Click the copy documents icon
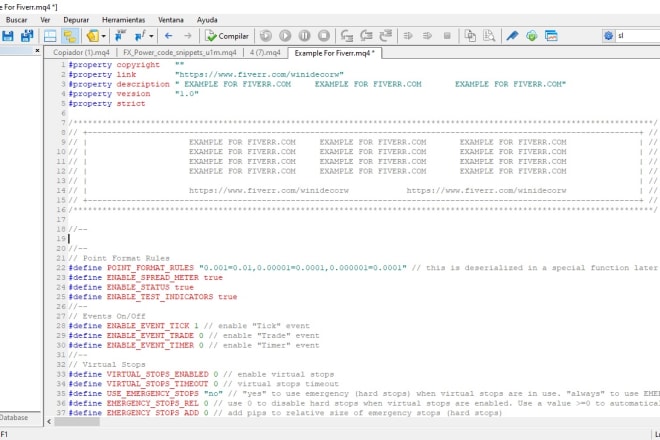660x440 pixels. point(470,36)
